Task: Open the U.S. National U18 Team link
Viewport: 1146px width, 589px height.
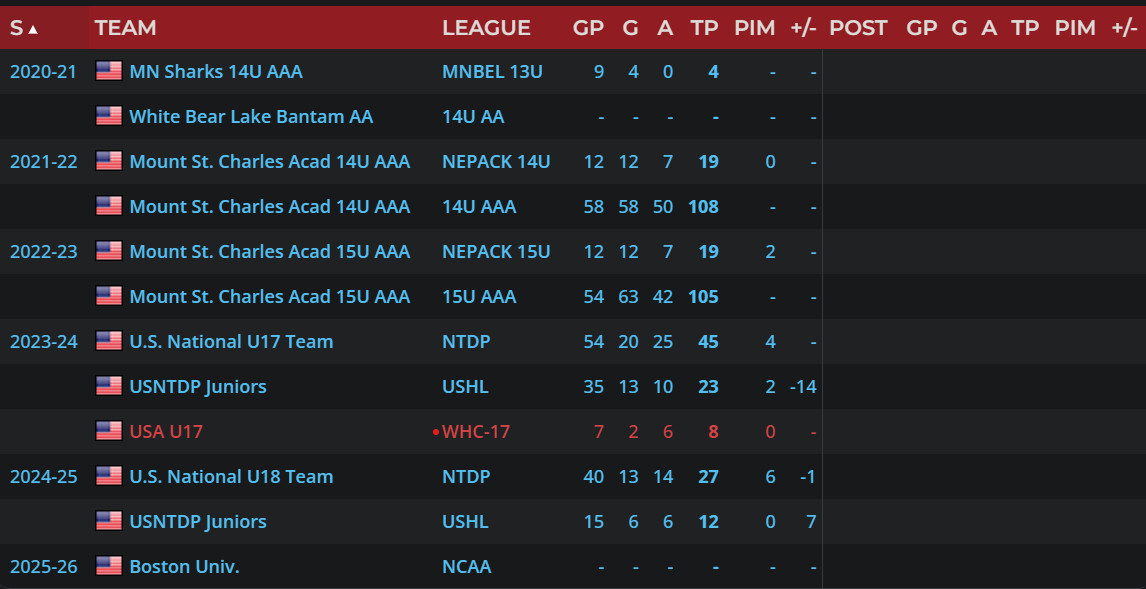Action: click(x=231, y=476)
